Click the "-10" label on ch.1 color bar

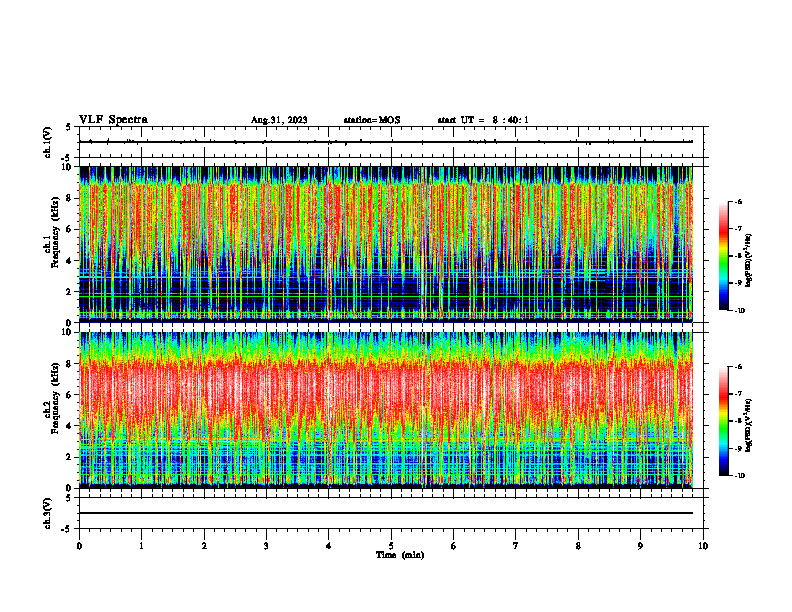tap(740, 311)
